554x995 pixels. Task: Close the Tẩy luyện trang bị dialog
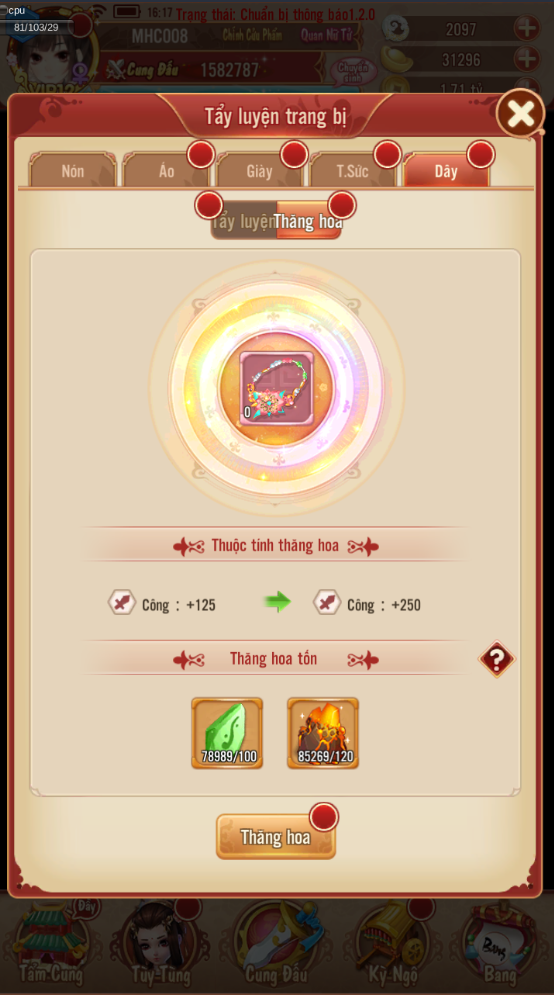(x=520, y=114)
